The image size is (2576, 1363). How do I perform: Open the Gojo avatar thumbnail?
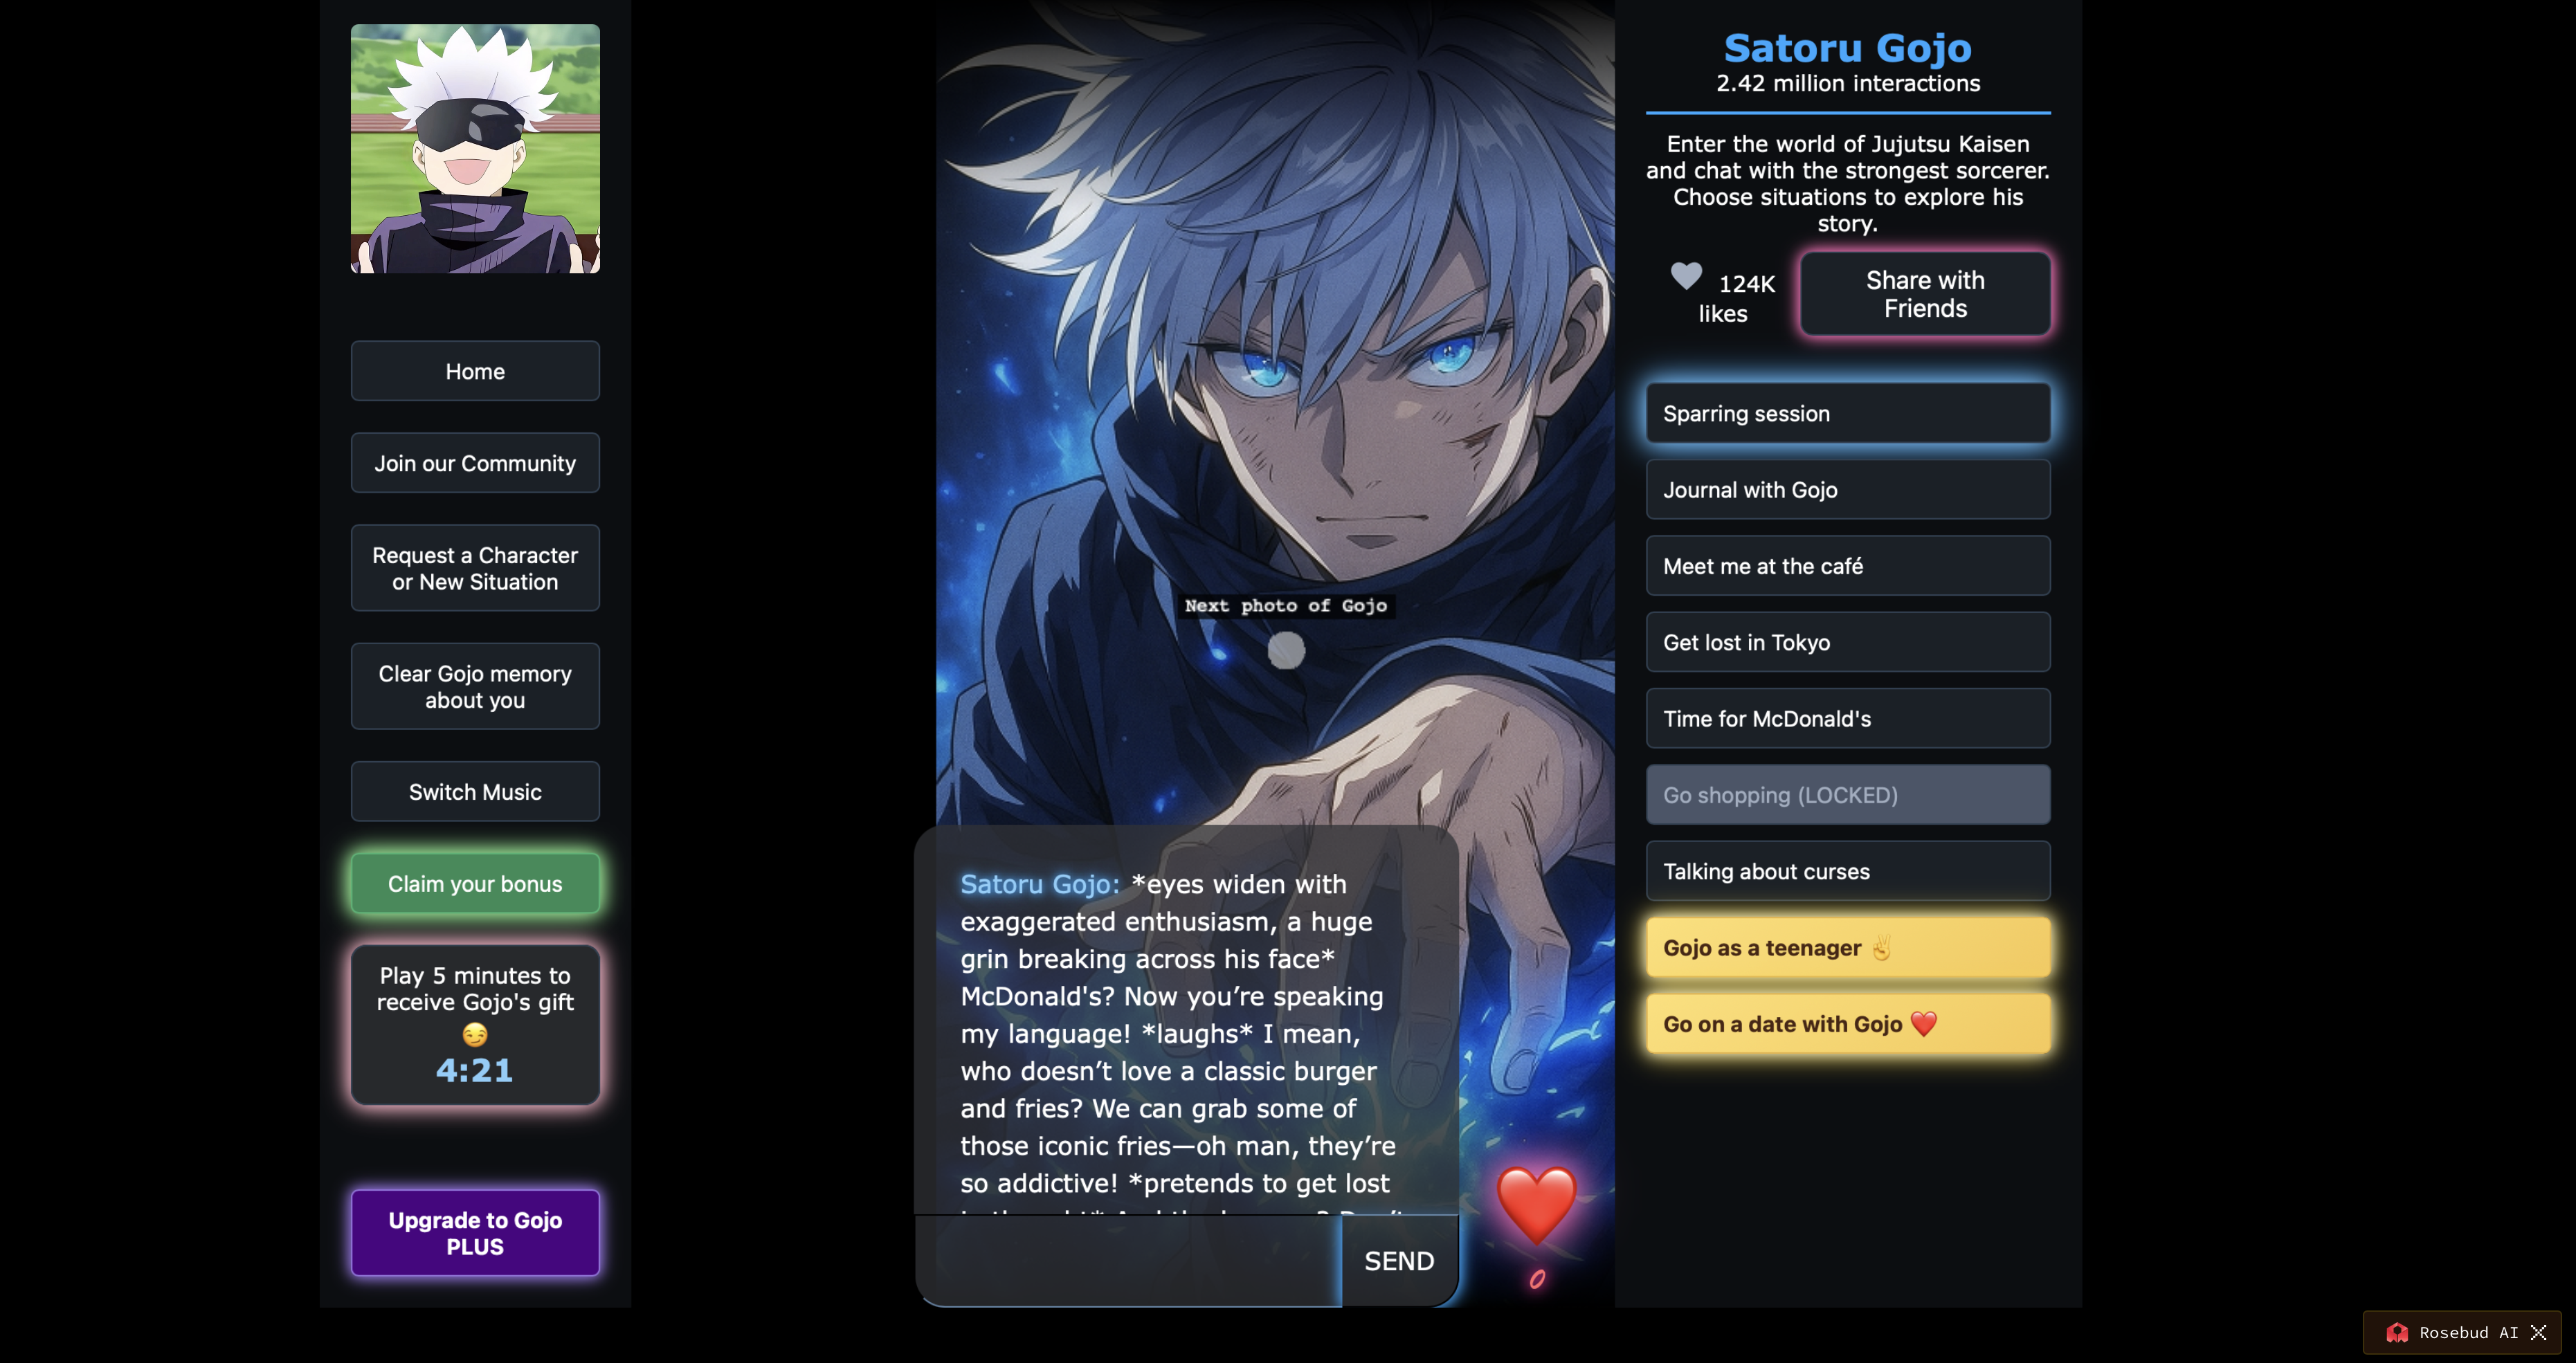(475, 148)
